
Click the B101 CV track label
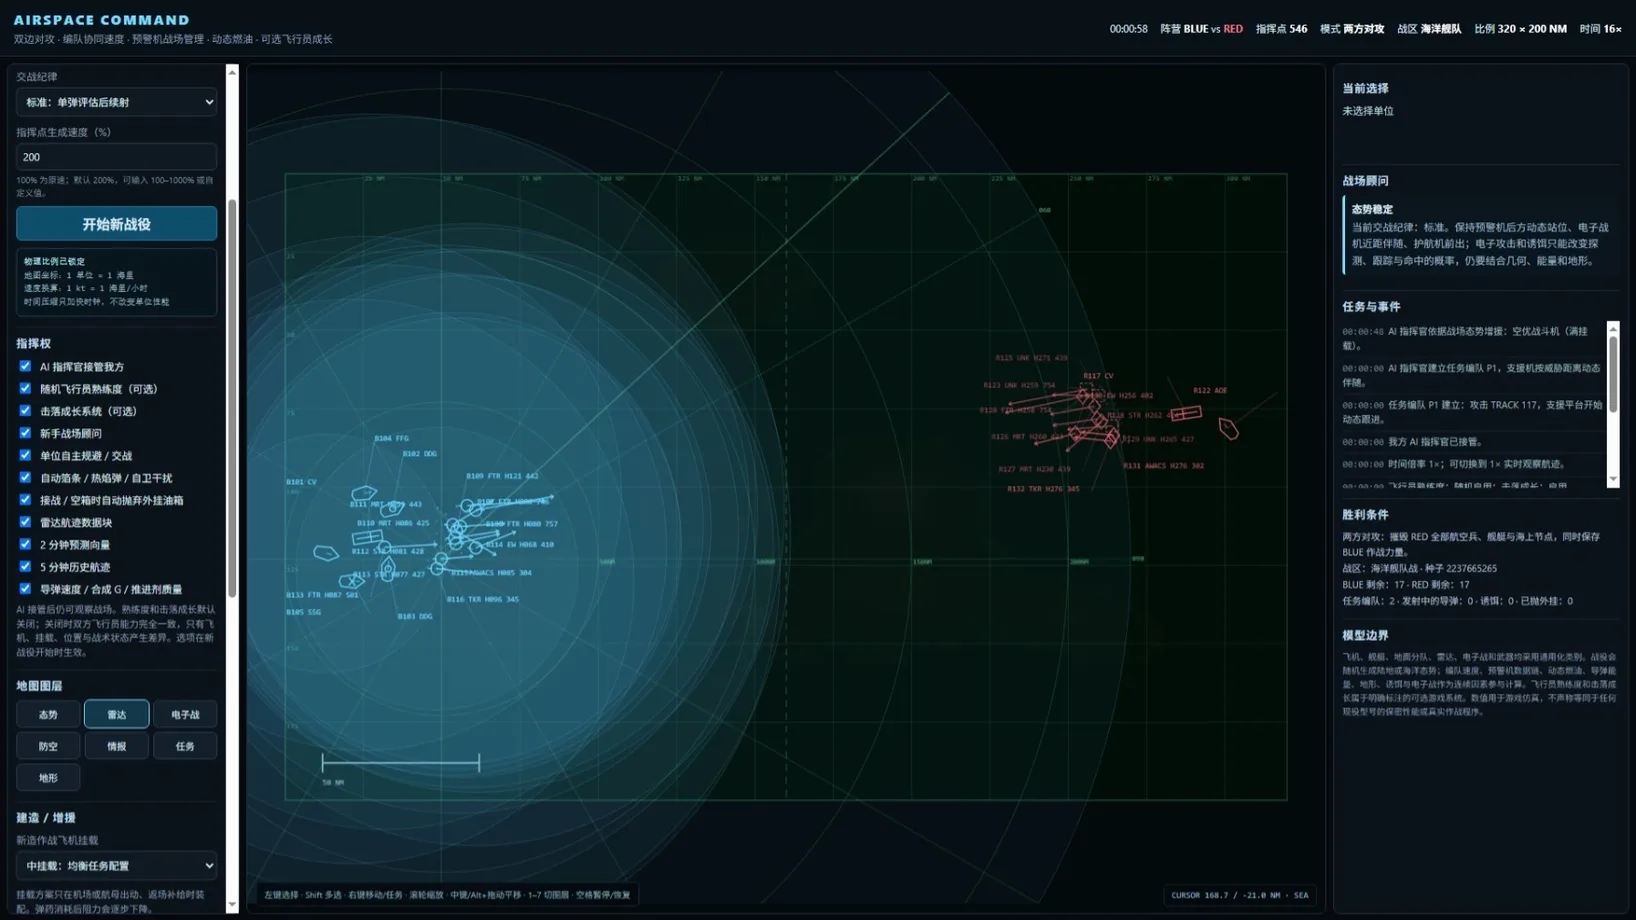coord(301,482)
